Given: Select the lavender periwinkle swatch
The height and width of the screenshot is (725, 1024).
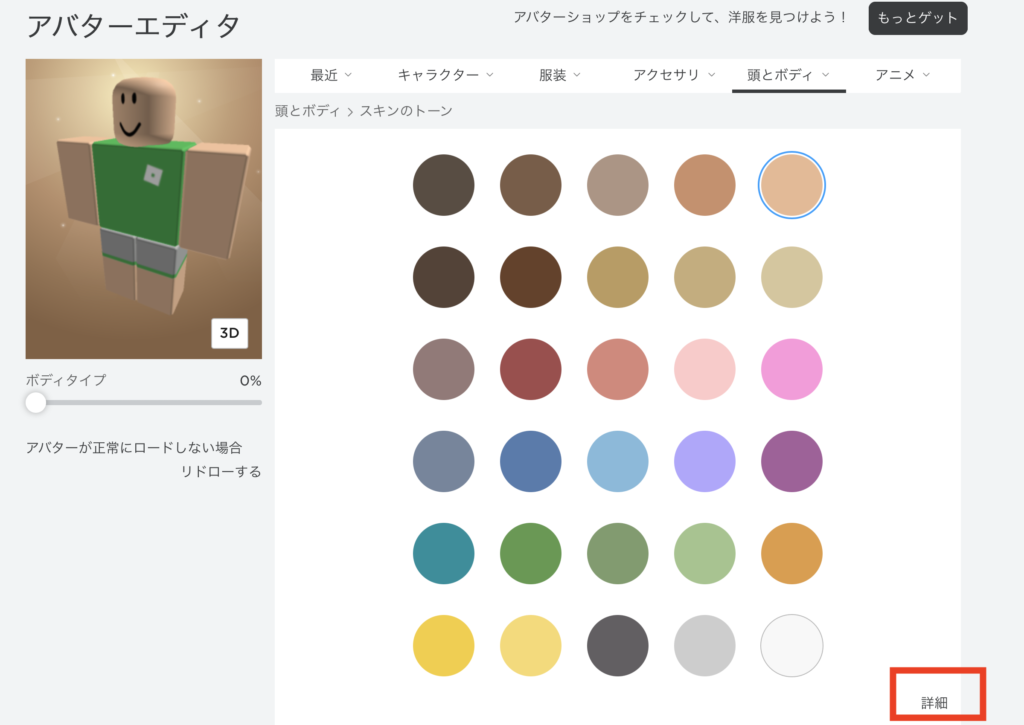Looking at the screenshot, I should pos(705,461).
